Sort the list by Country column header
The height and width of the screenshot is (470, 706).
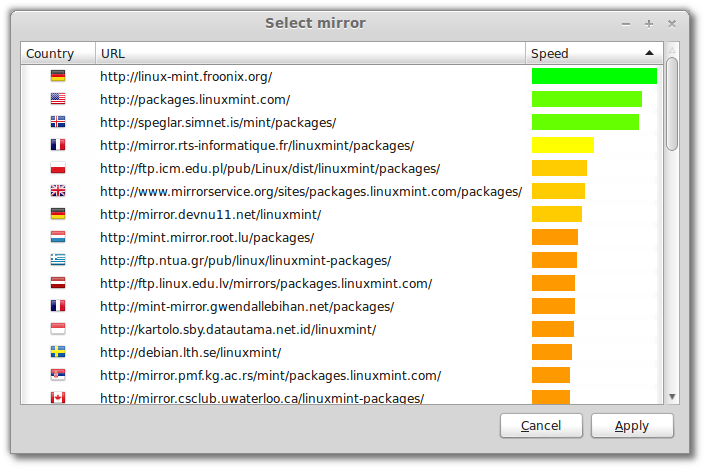(x=58, y=53)
